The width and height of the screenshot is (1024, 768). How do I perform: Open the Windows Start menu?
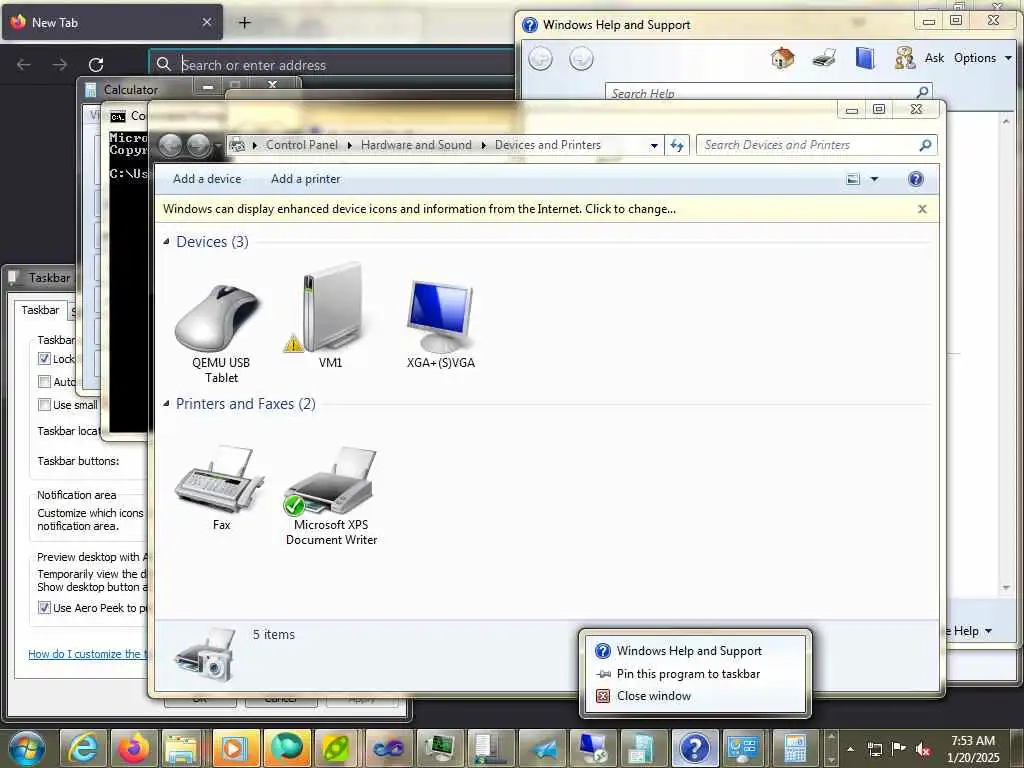pyautogui.click(x=27, y=748)
